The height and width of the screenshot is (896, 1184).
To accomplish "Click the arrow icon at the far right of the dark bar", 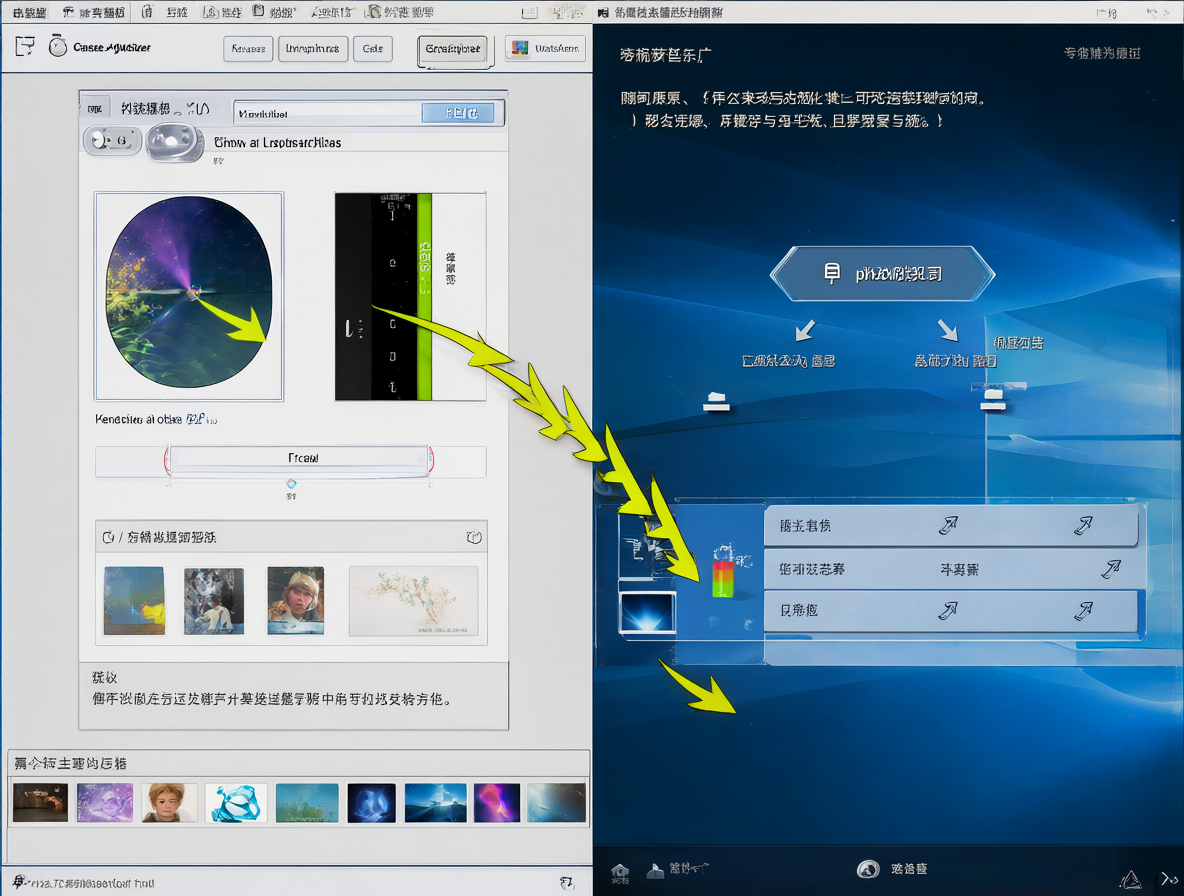I will point(1169,879).
